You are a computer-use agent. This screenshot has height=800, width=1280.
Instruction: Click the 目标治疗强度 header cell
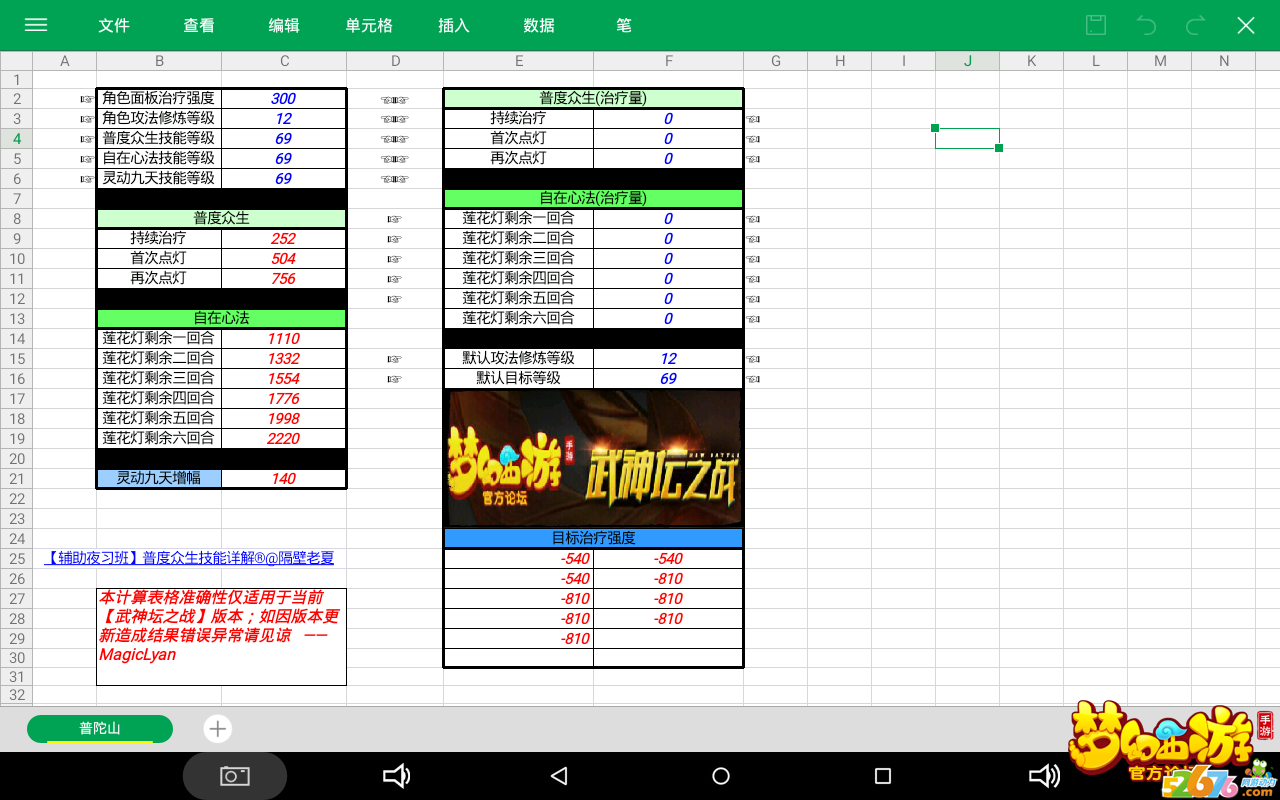(x=593, y=538)
